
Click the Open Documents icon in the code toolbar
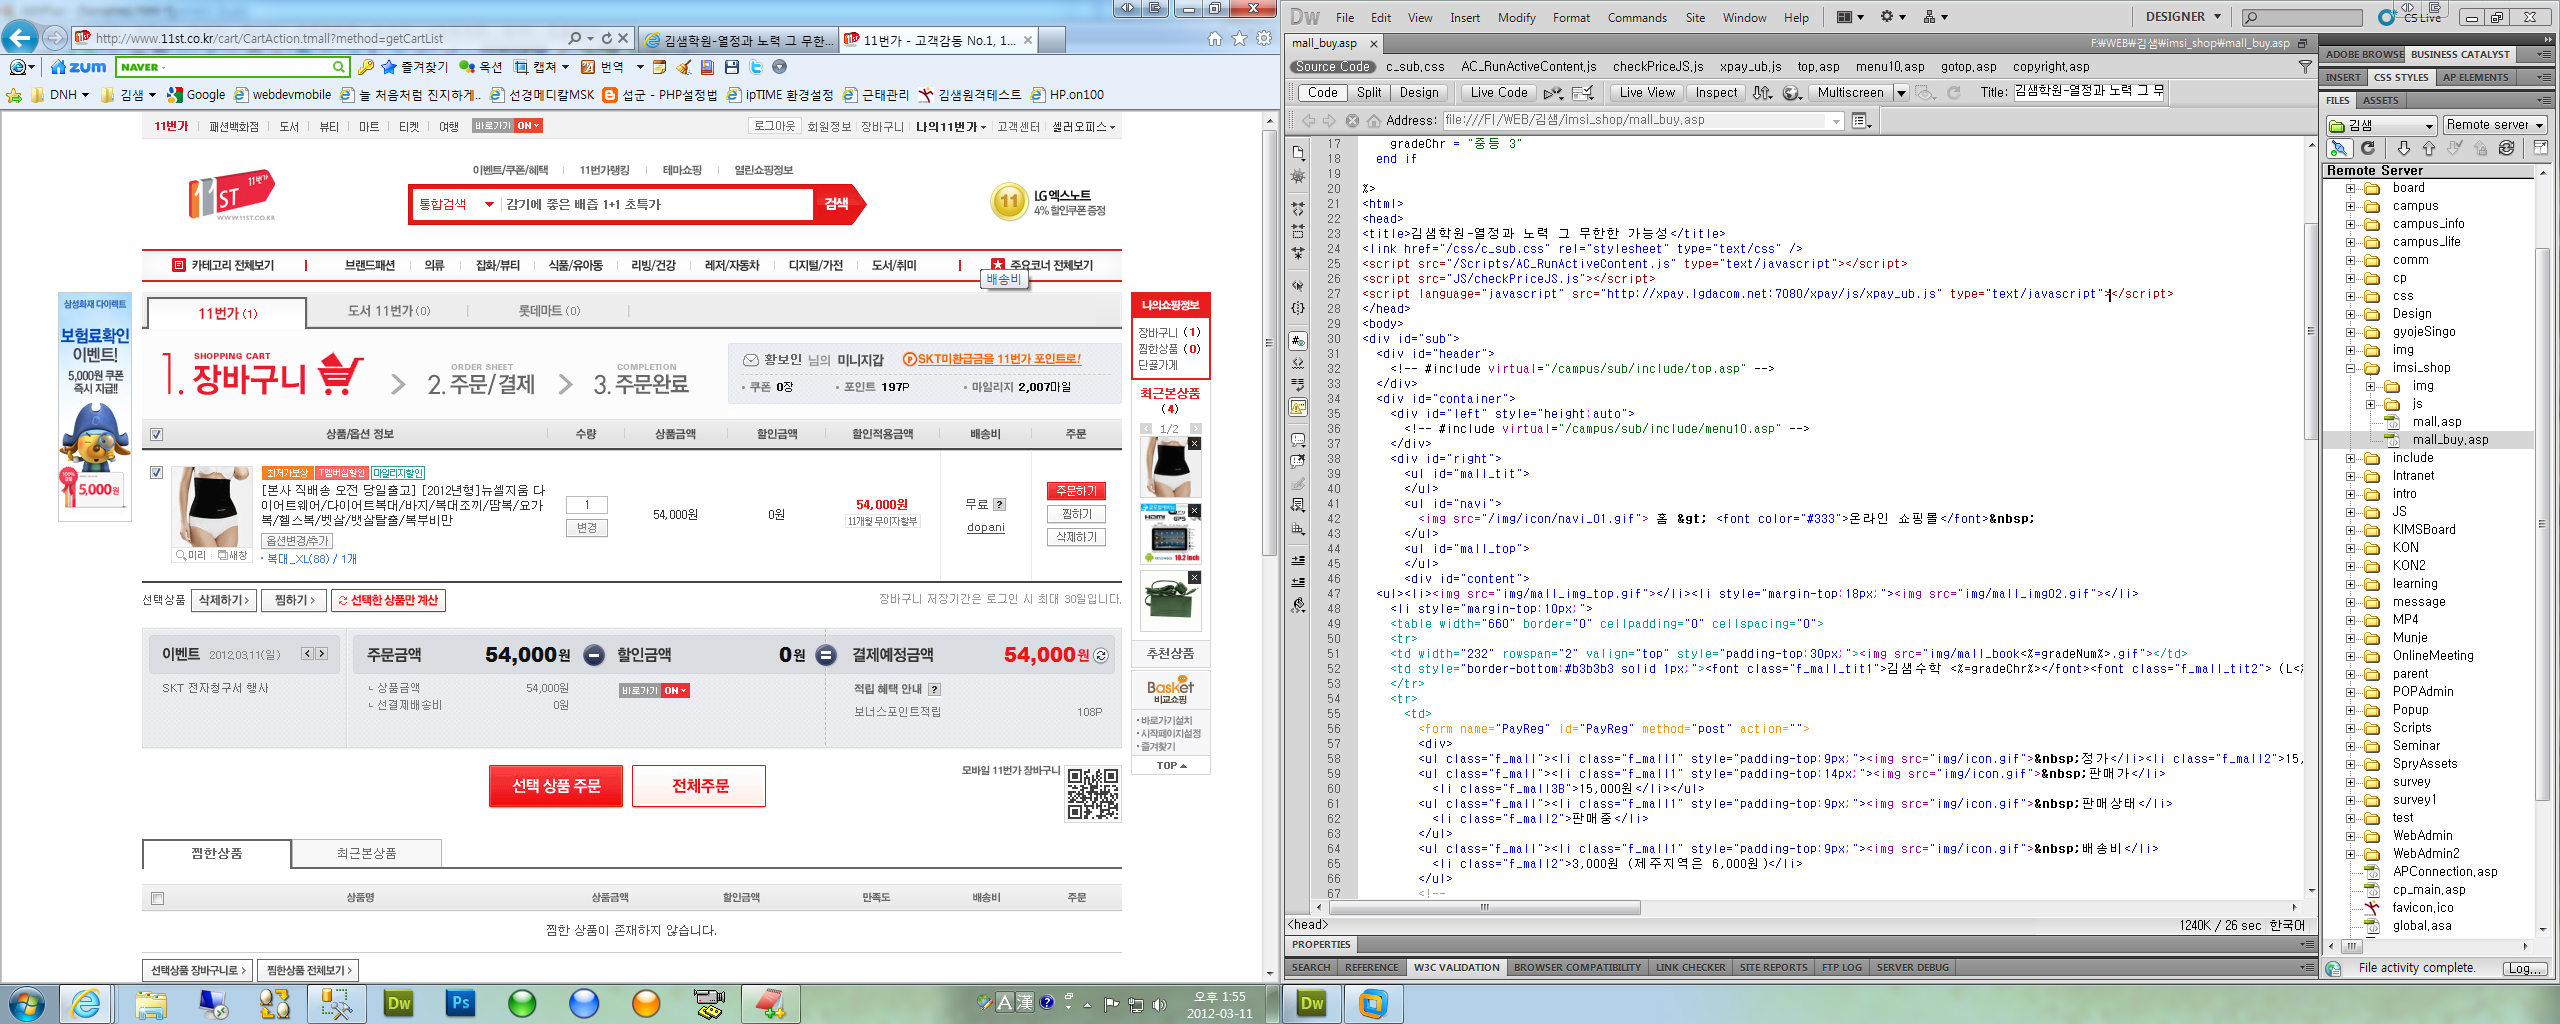coord(1298,153)
